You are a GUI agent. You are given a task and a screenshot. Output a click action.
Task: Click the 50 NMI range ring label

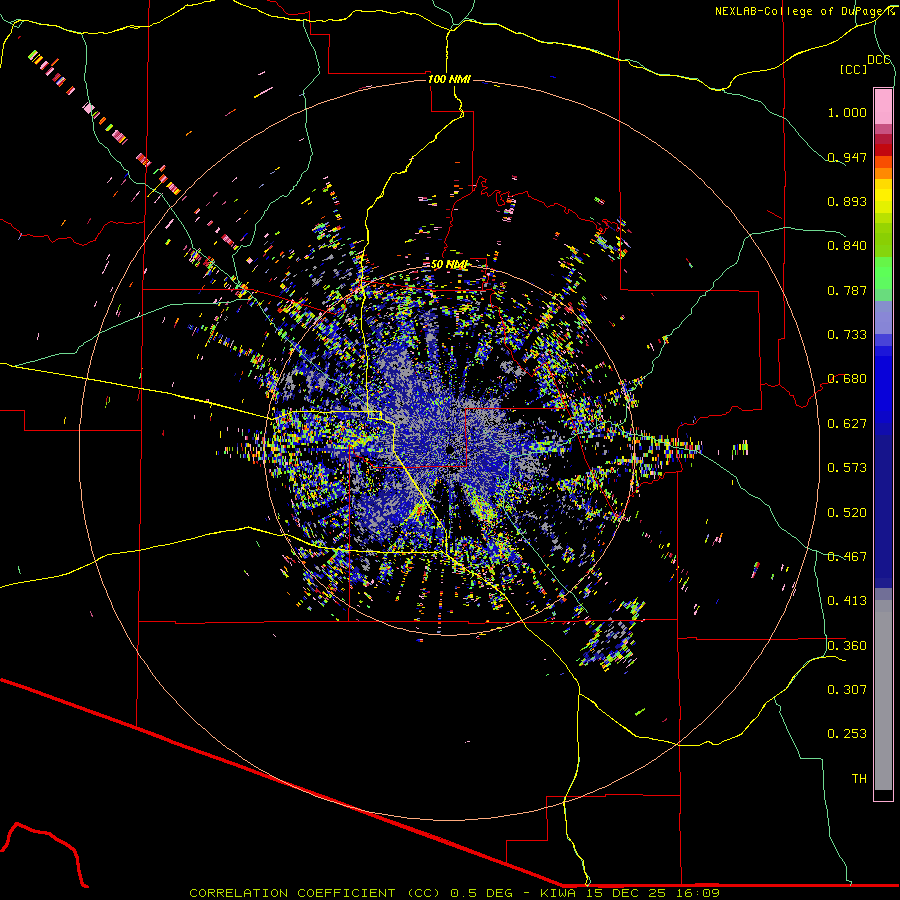click(449, 265)
